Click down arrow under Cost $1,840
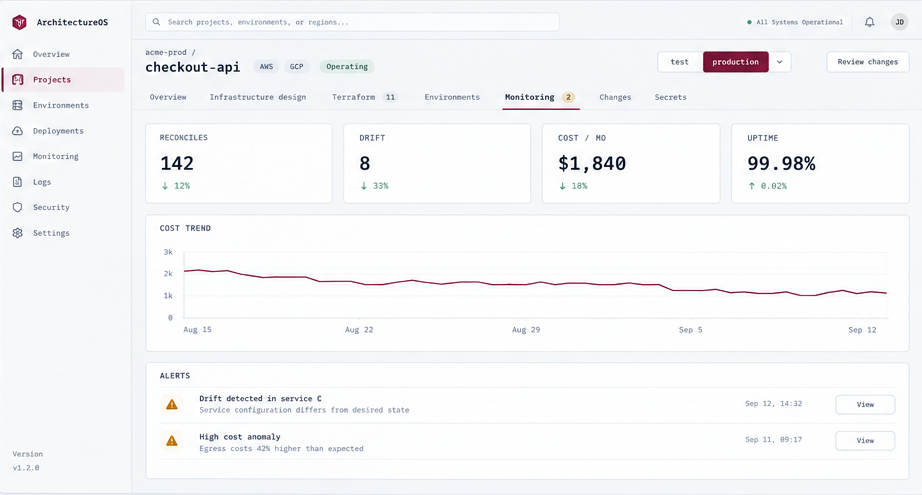 pyautogui.click(x=563, y=186)
